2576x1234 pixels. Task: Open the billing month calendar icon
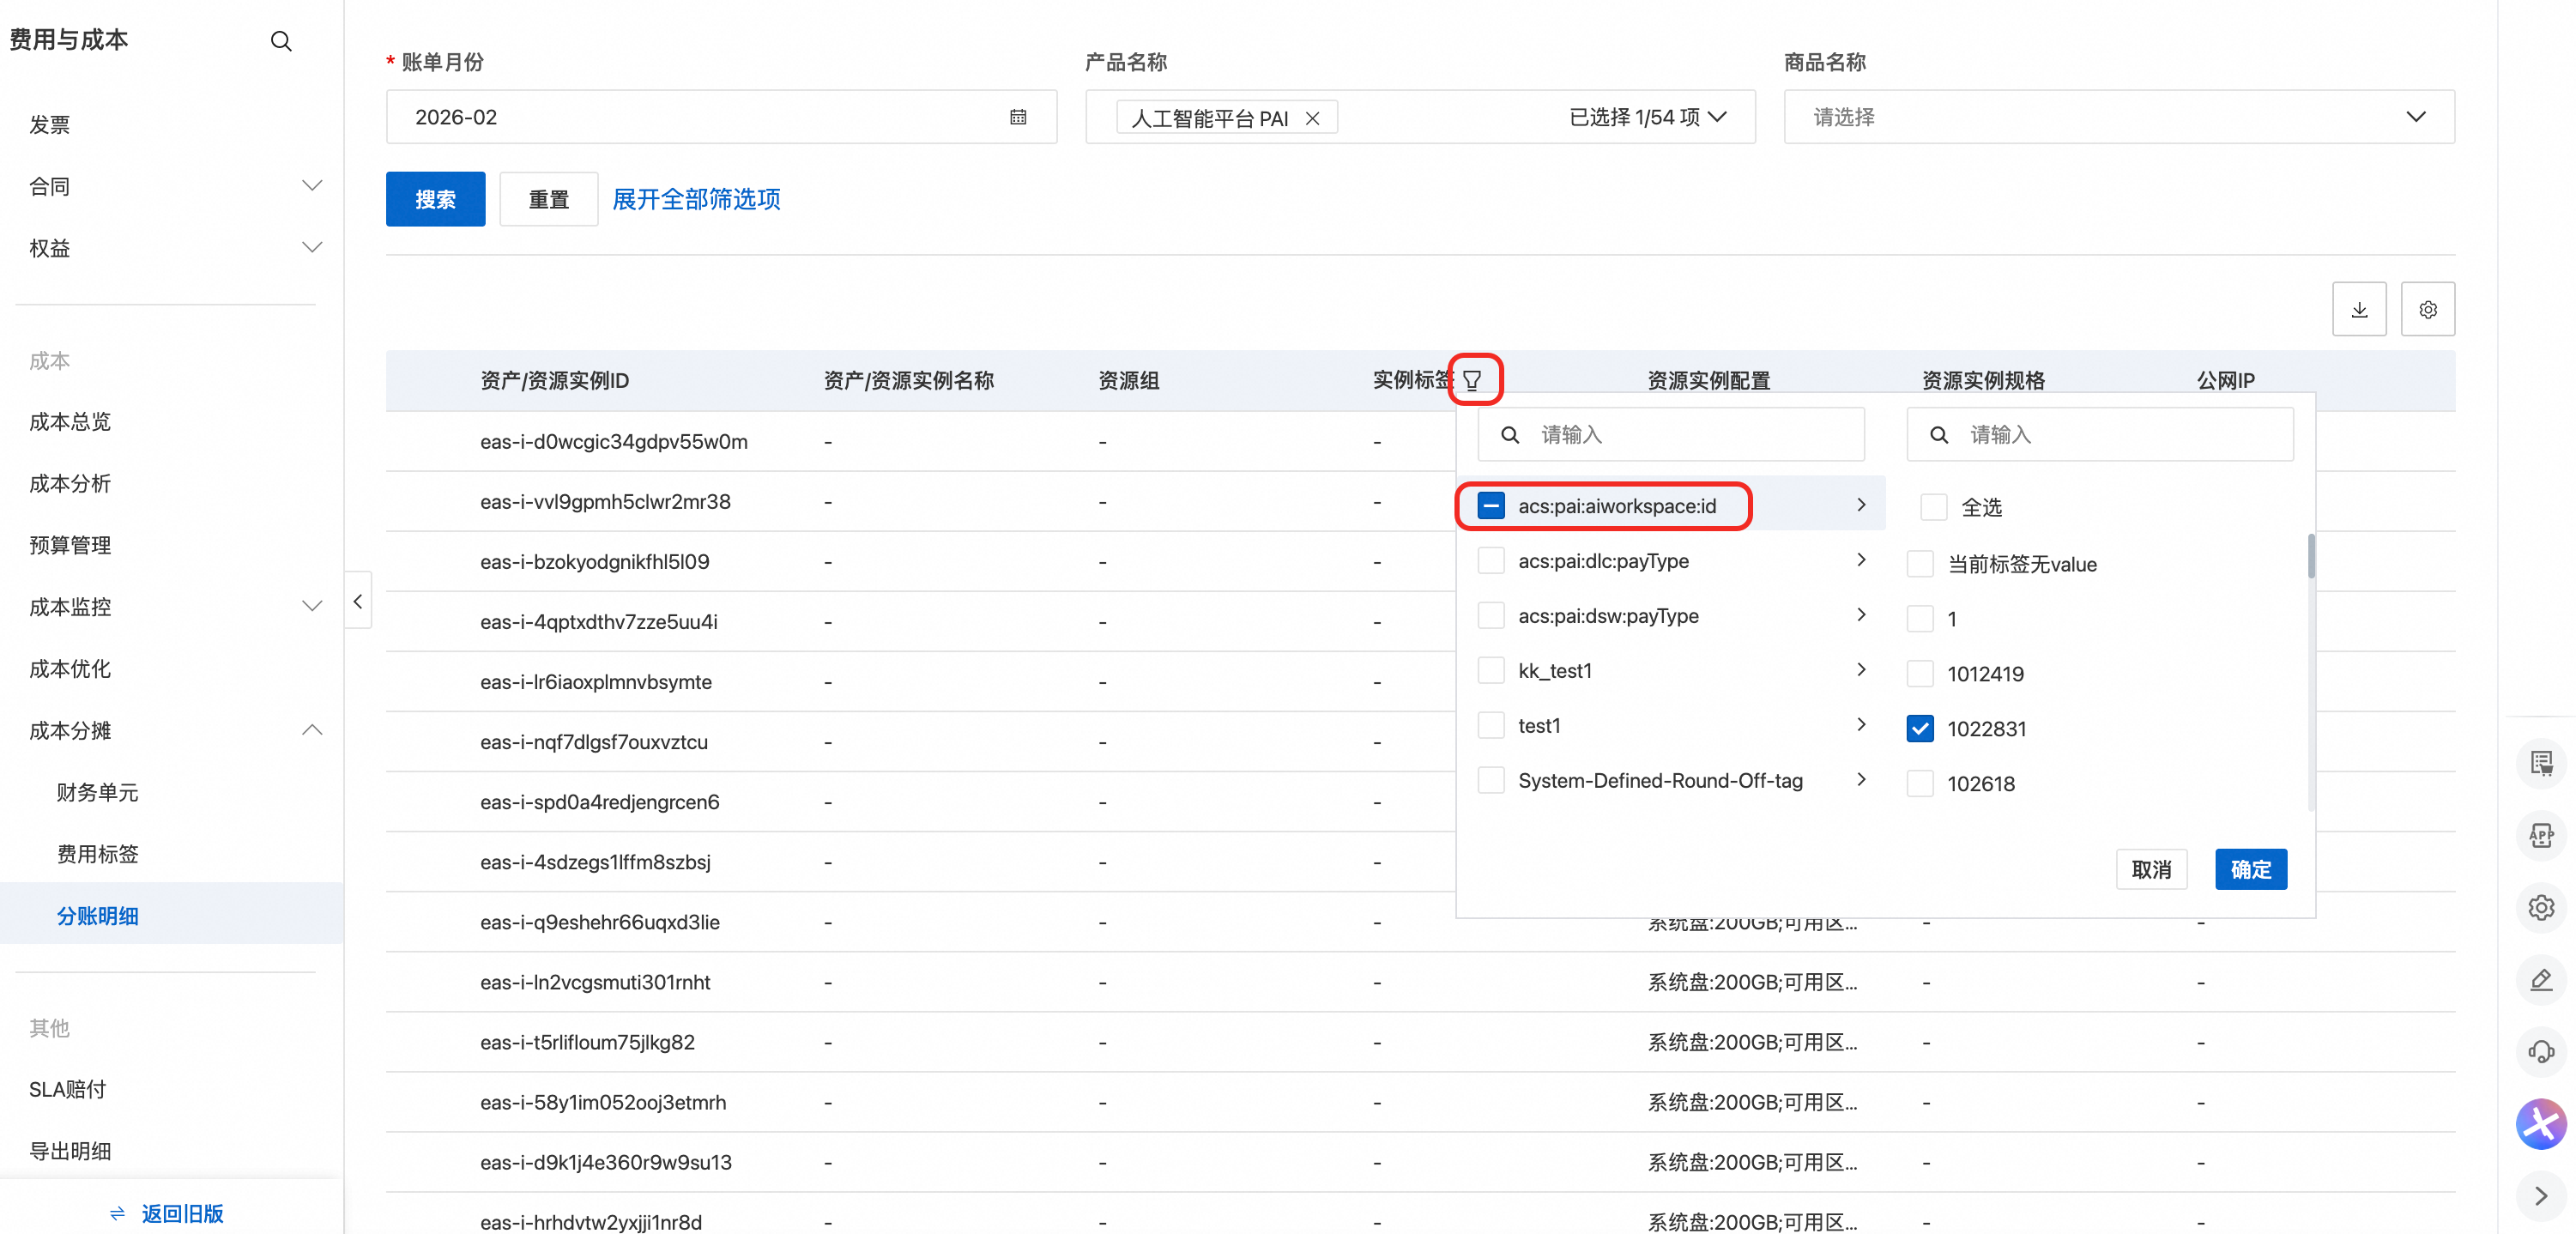click(x=1018, y=117)
